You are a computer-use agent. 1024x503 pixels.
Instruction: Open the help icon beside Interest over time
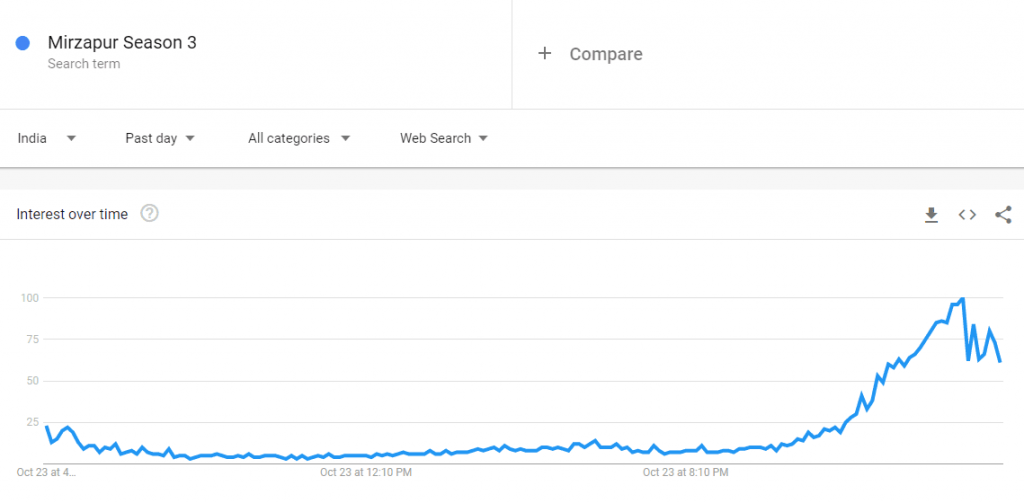coord(150,213)
